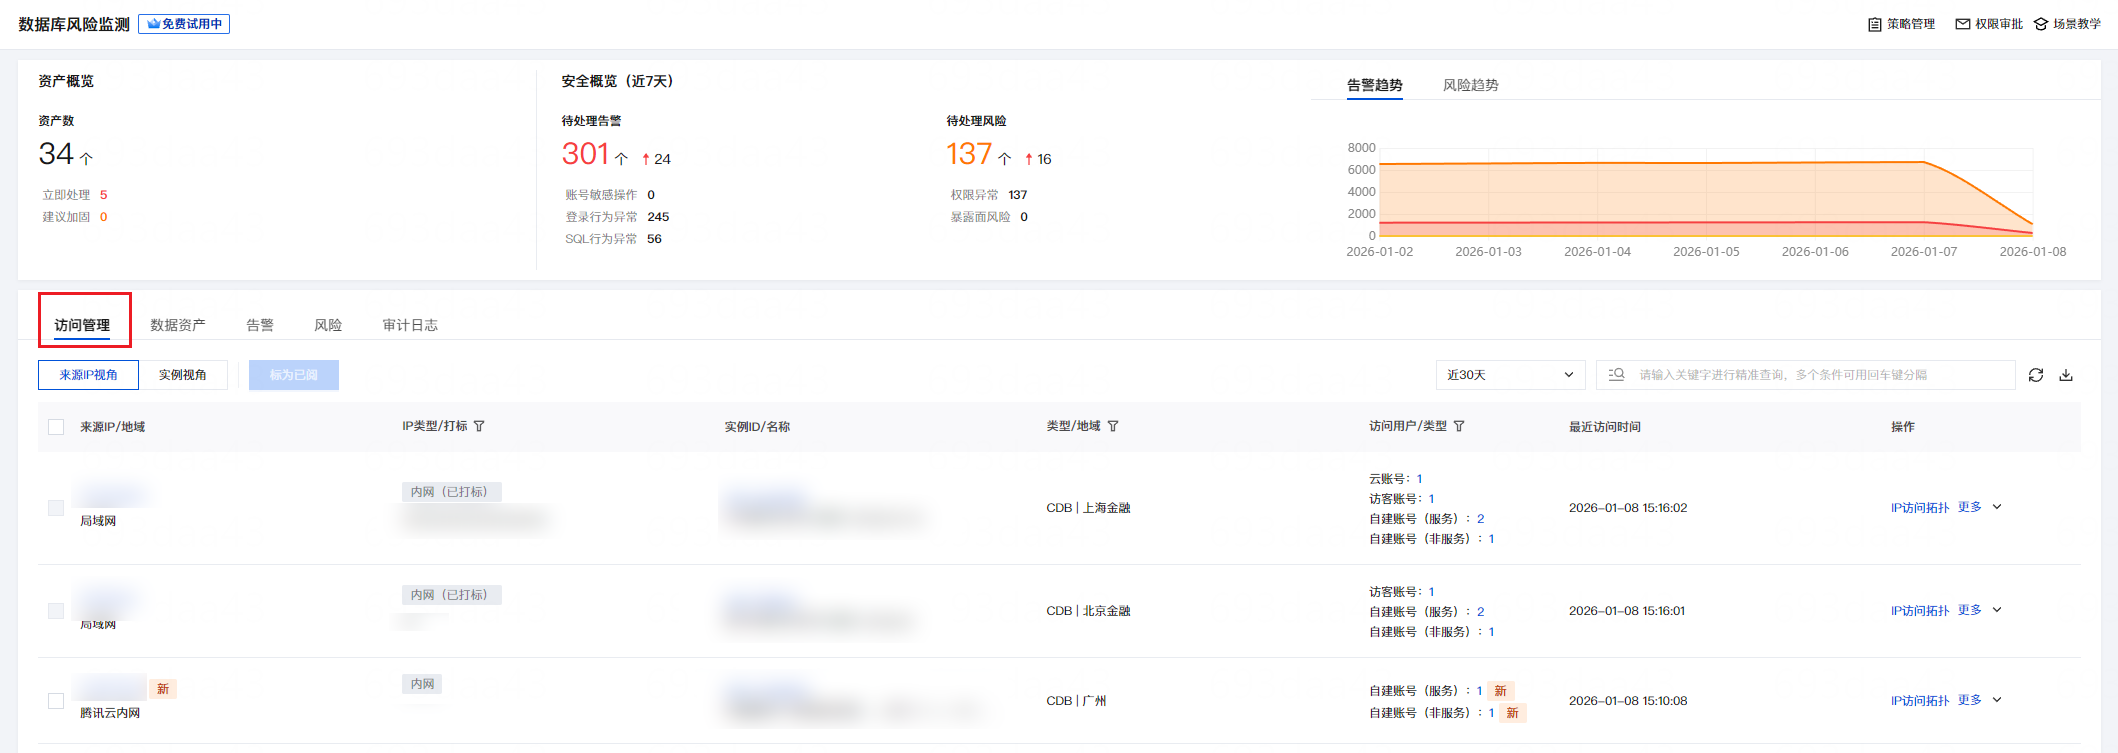Viewport: 2118px width, 753px height.
Task: Click the 审计日志 tab
Action: (x=410, y=325)
